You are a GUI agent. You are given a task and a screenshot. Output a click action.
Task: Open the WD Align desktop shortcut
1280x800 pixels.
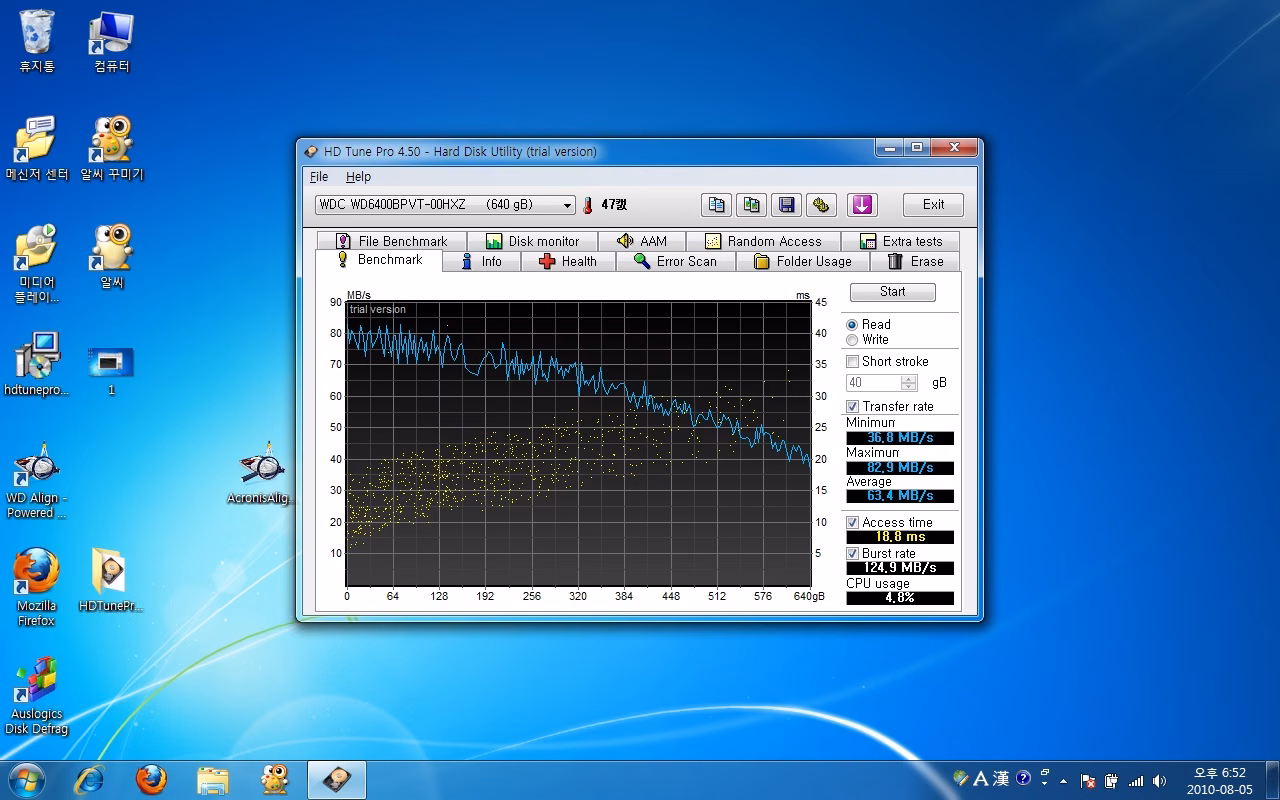(x=37, y=479)
